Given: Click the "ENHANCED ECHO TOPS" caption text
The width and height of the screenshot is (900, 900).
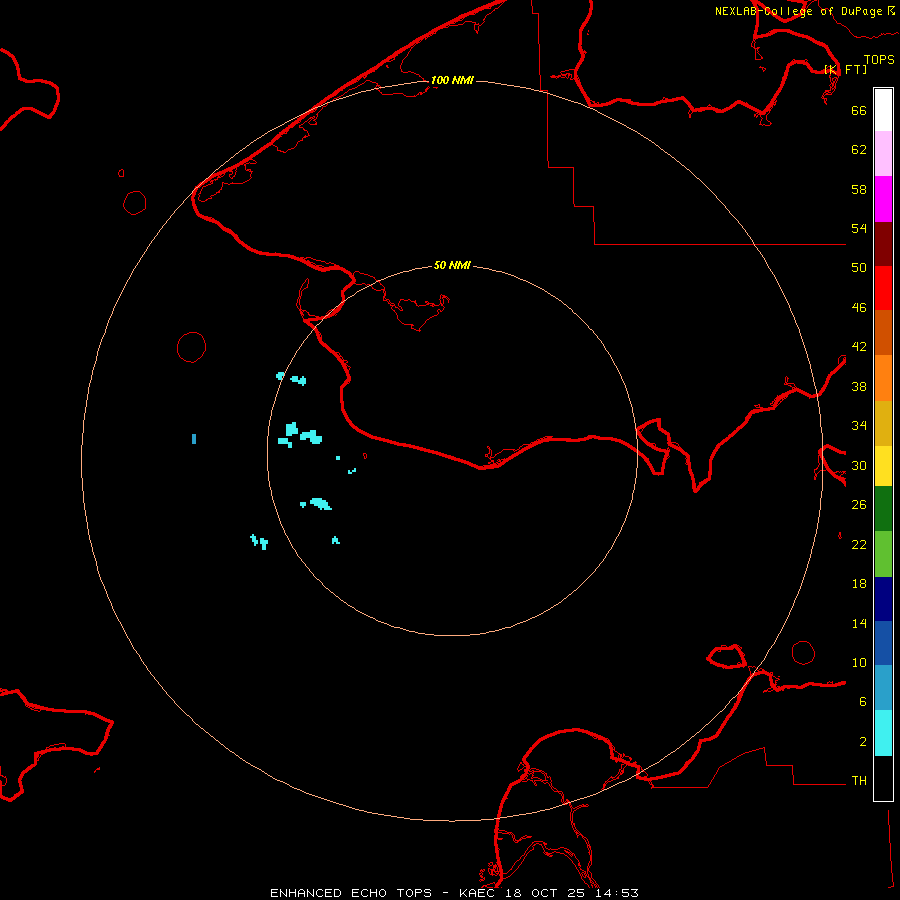Looking at the screenshot, I should click(351, 893).
